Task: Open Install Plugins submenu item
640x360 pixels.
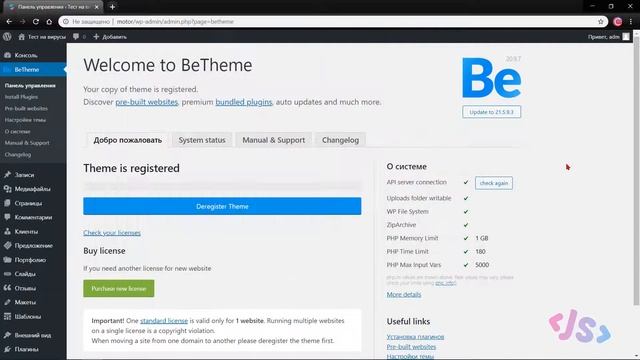Action: pyautogui.click(x=21, y=97)
